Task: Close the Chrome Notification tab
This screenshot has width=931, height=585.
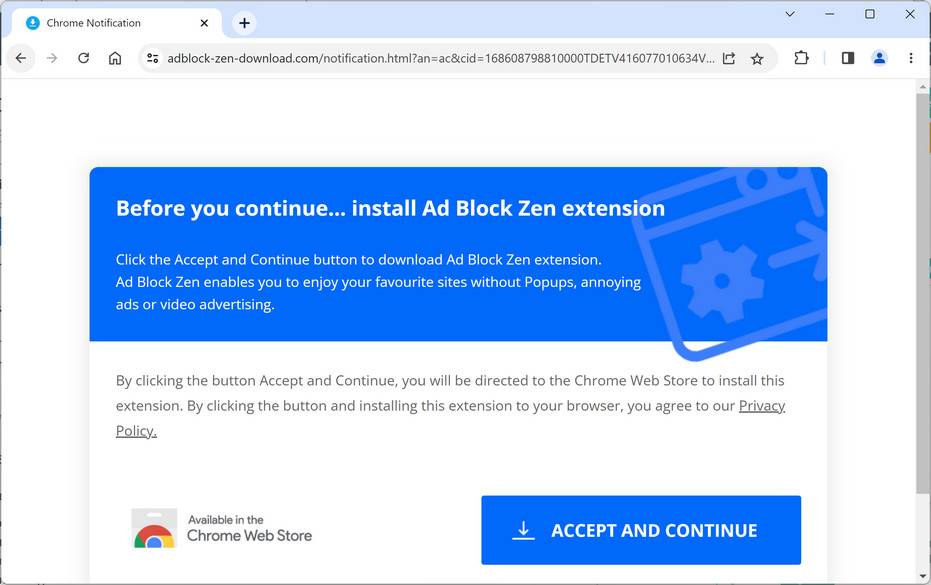Action: point(205,23)
